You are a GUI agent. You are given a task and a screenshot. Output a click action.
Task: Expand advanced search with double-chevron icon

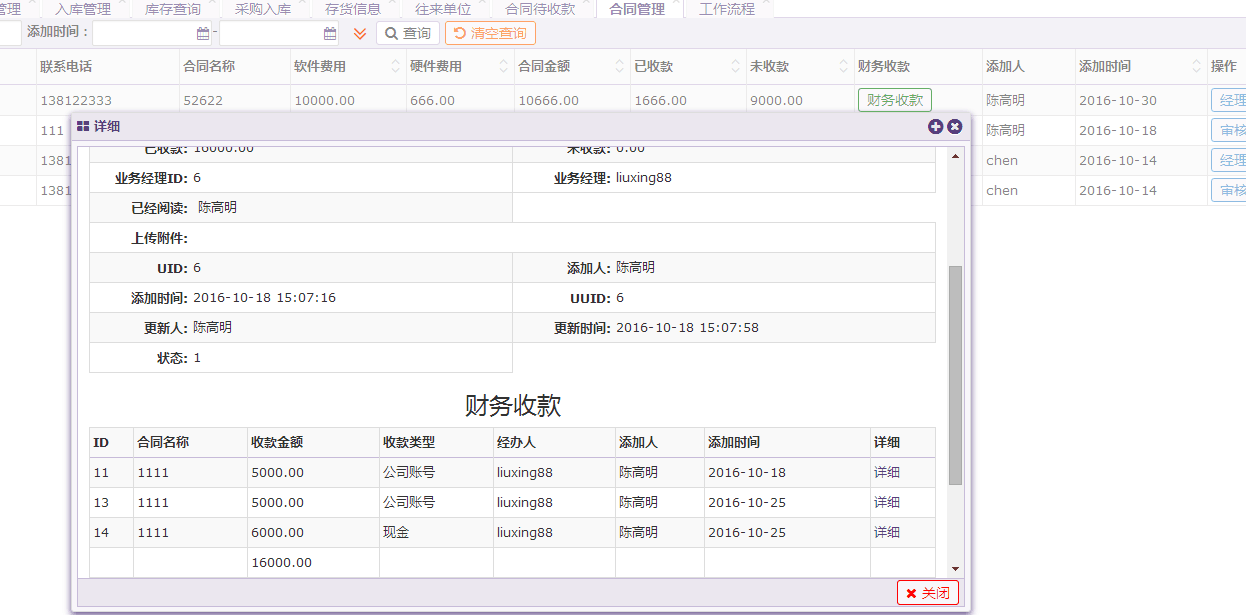point(360,34)
